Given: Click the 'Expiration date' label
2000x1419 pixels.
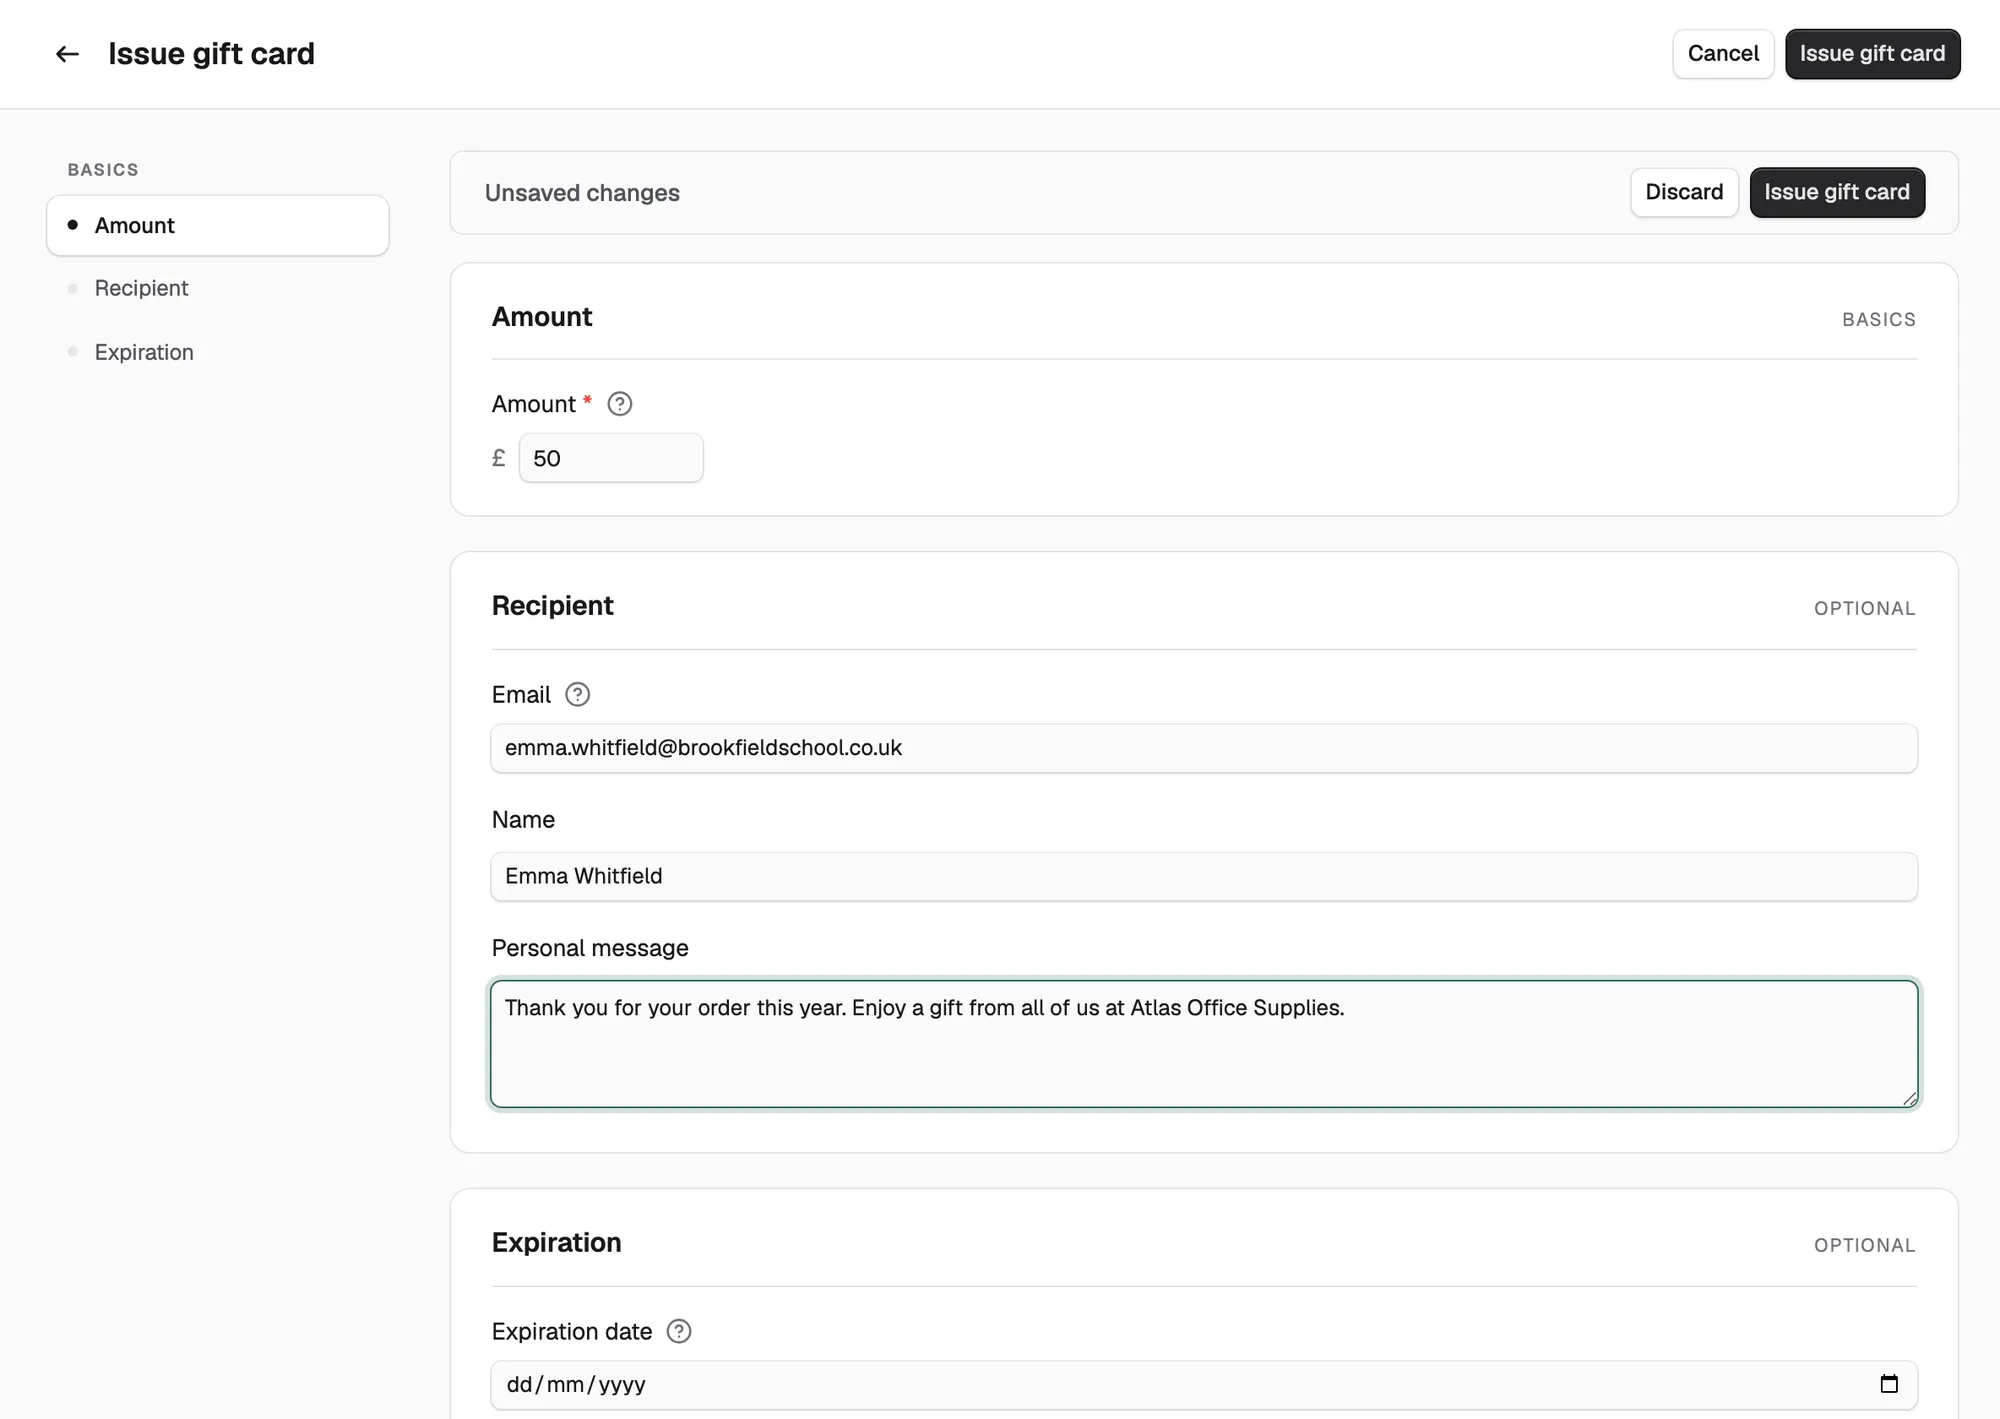Looking at the screenshot, I should (x=572, y=1331).
